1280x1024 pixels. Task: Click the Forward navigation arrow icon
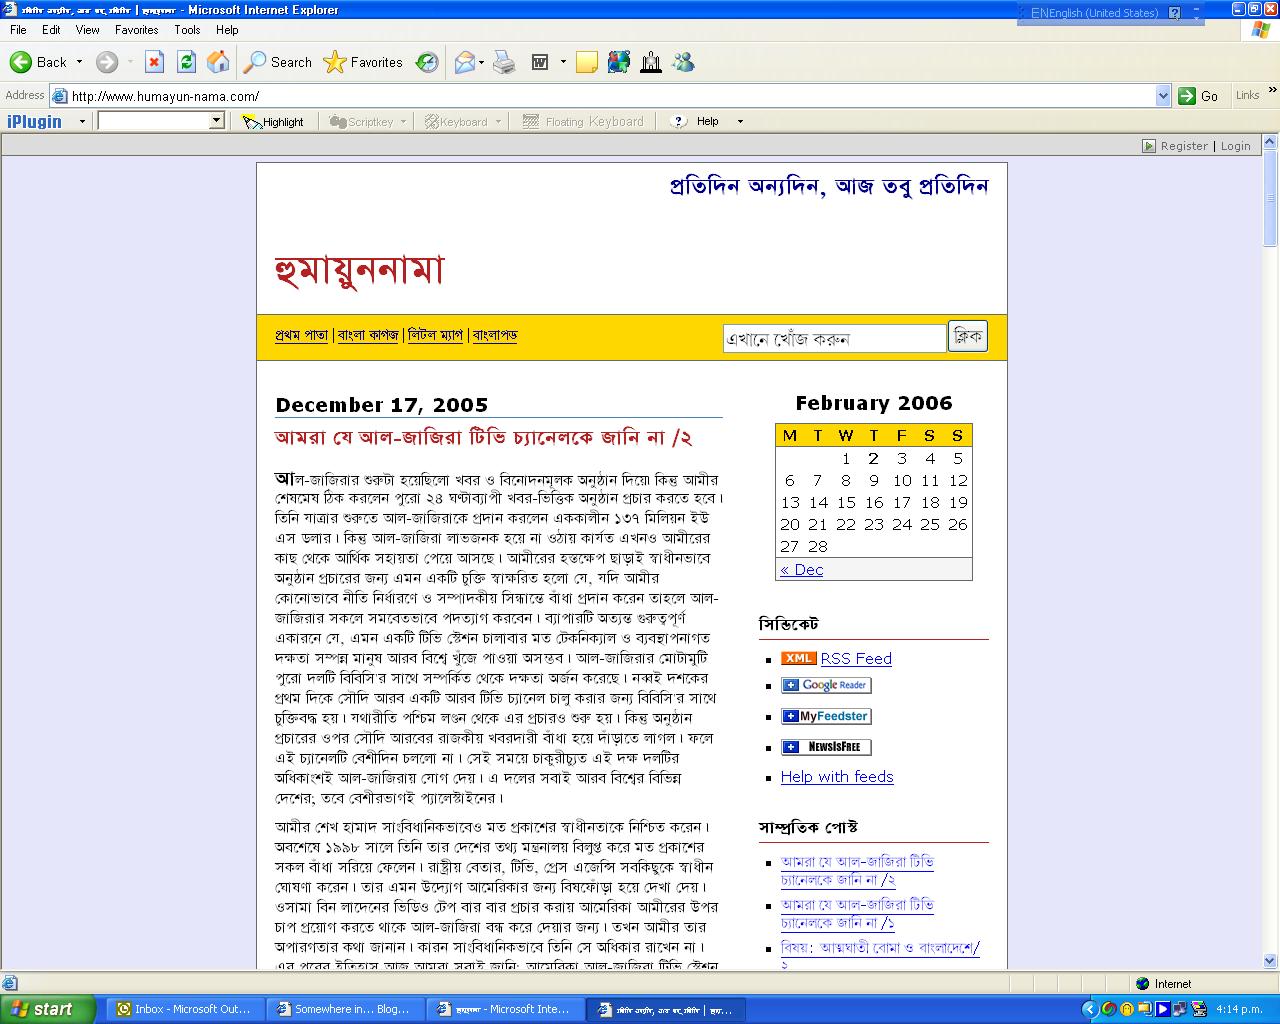(107, 62)
